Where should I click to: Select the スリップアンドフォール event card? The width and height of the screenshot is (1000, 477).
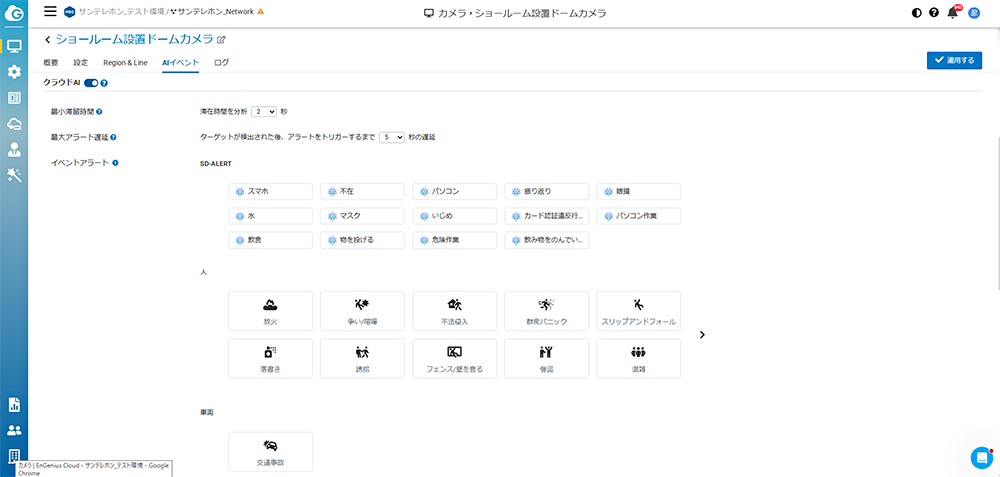(638, 311)
